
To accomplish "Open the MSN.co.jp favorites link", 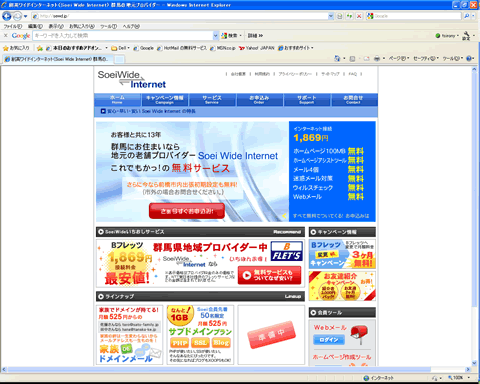I will coord(223,48).
